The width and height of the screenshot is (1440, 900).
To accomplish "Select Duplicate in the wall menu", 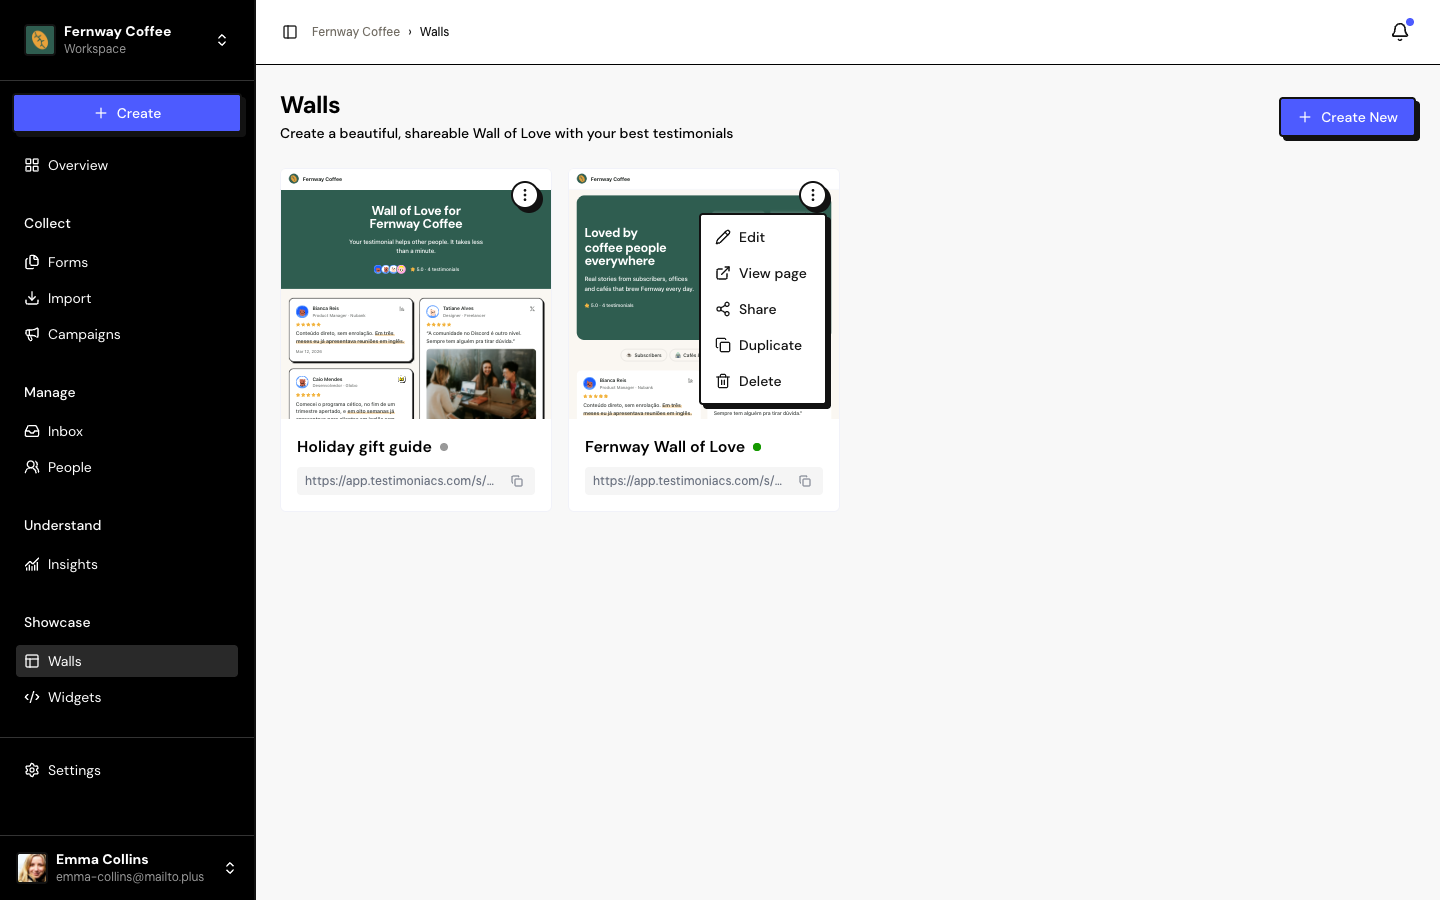I will [763, 345].
